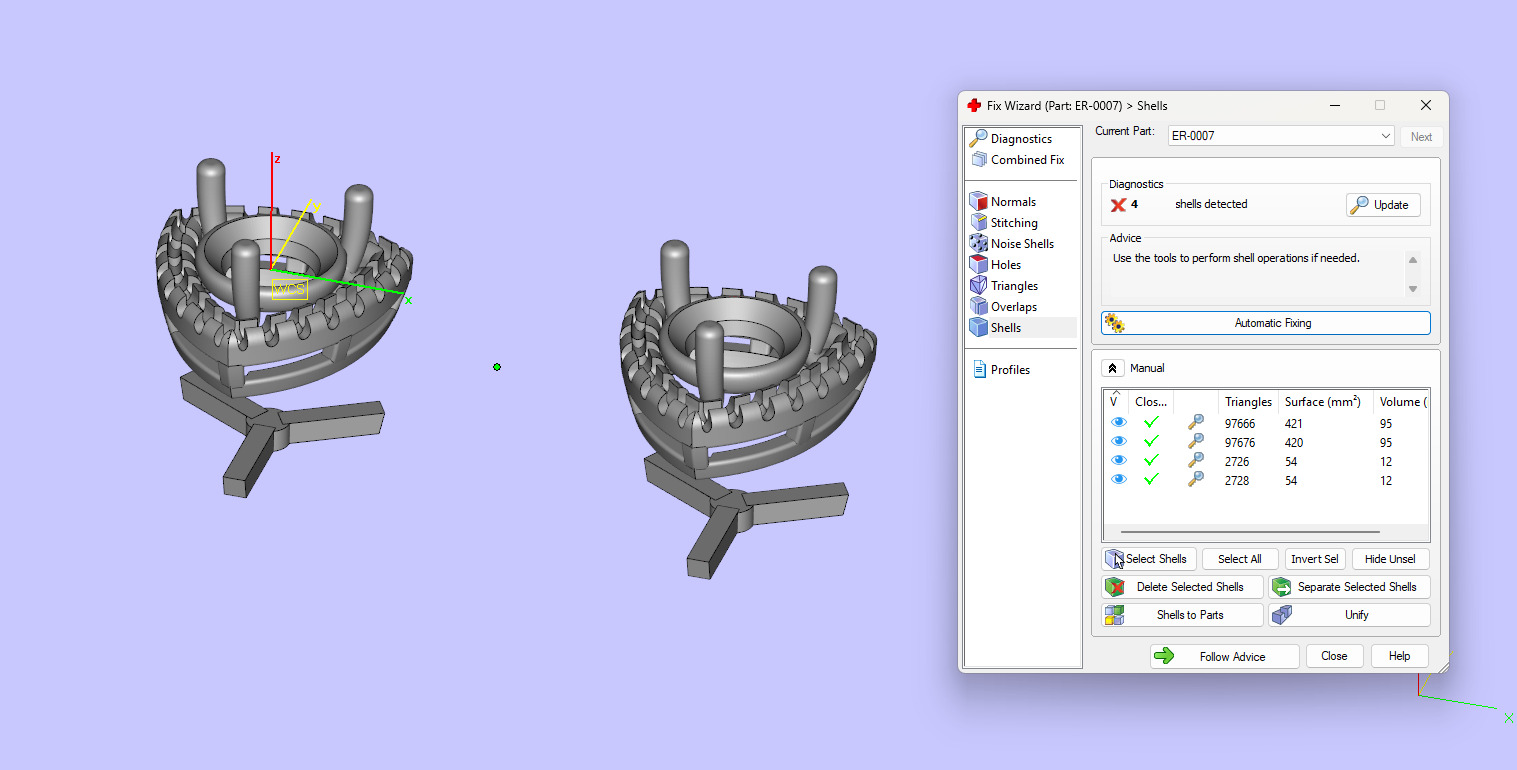The image size is (1517, 770).
Task: Click Delete Selected Shells
Action: (1182, 587)
